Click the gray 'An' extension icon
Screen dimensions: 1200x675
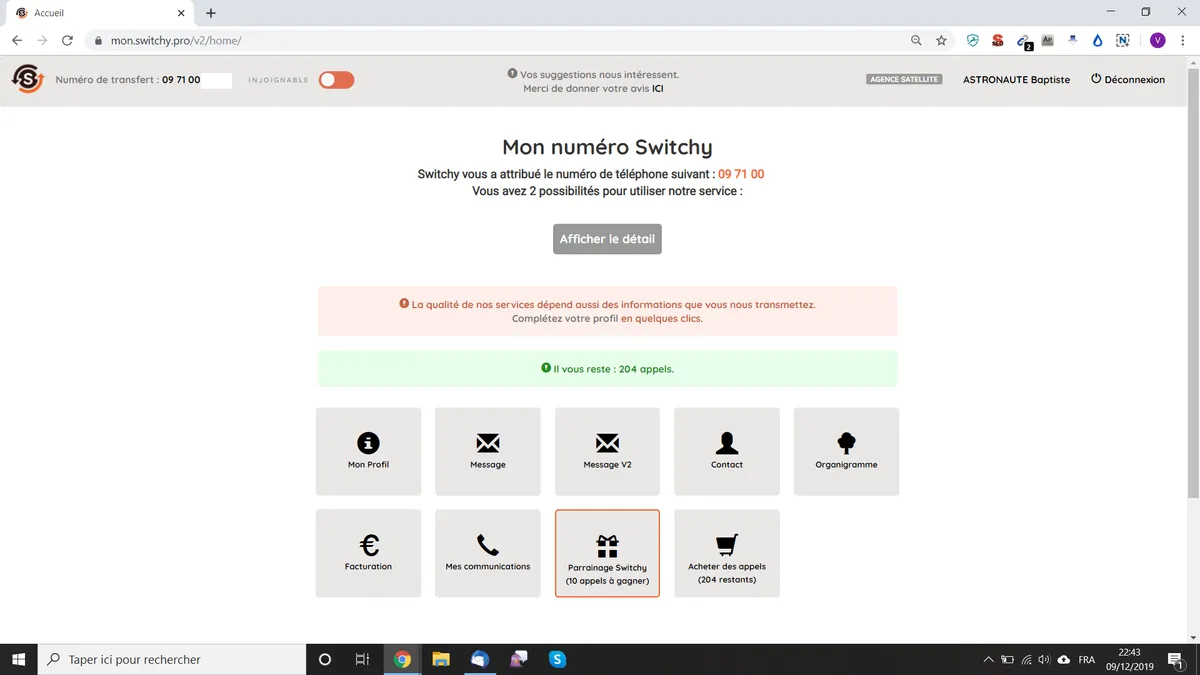coord(1047,41)
